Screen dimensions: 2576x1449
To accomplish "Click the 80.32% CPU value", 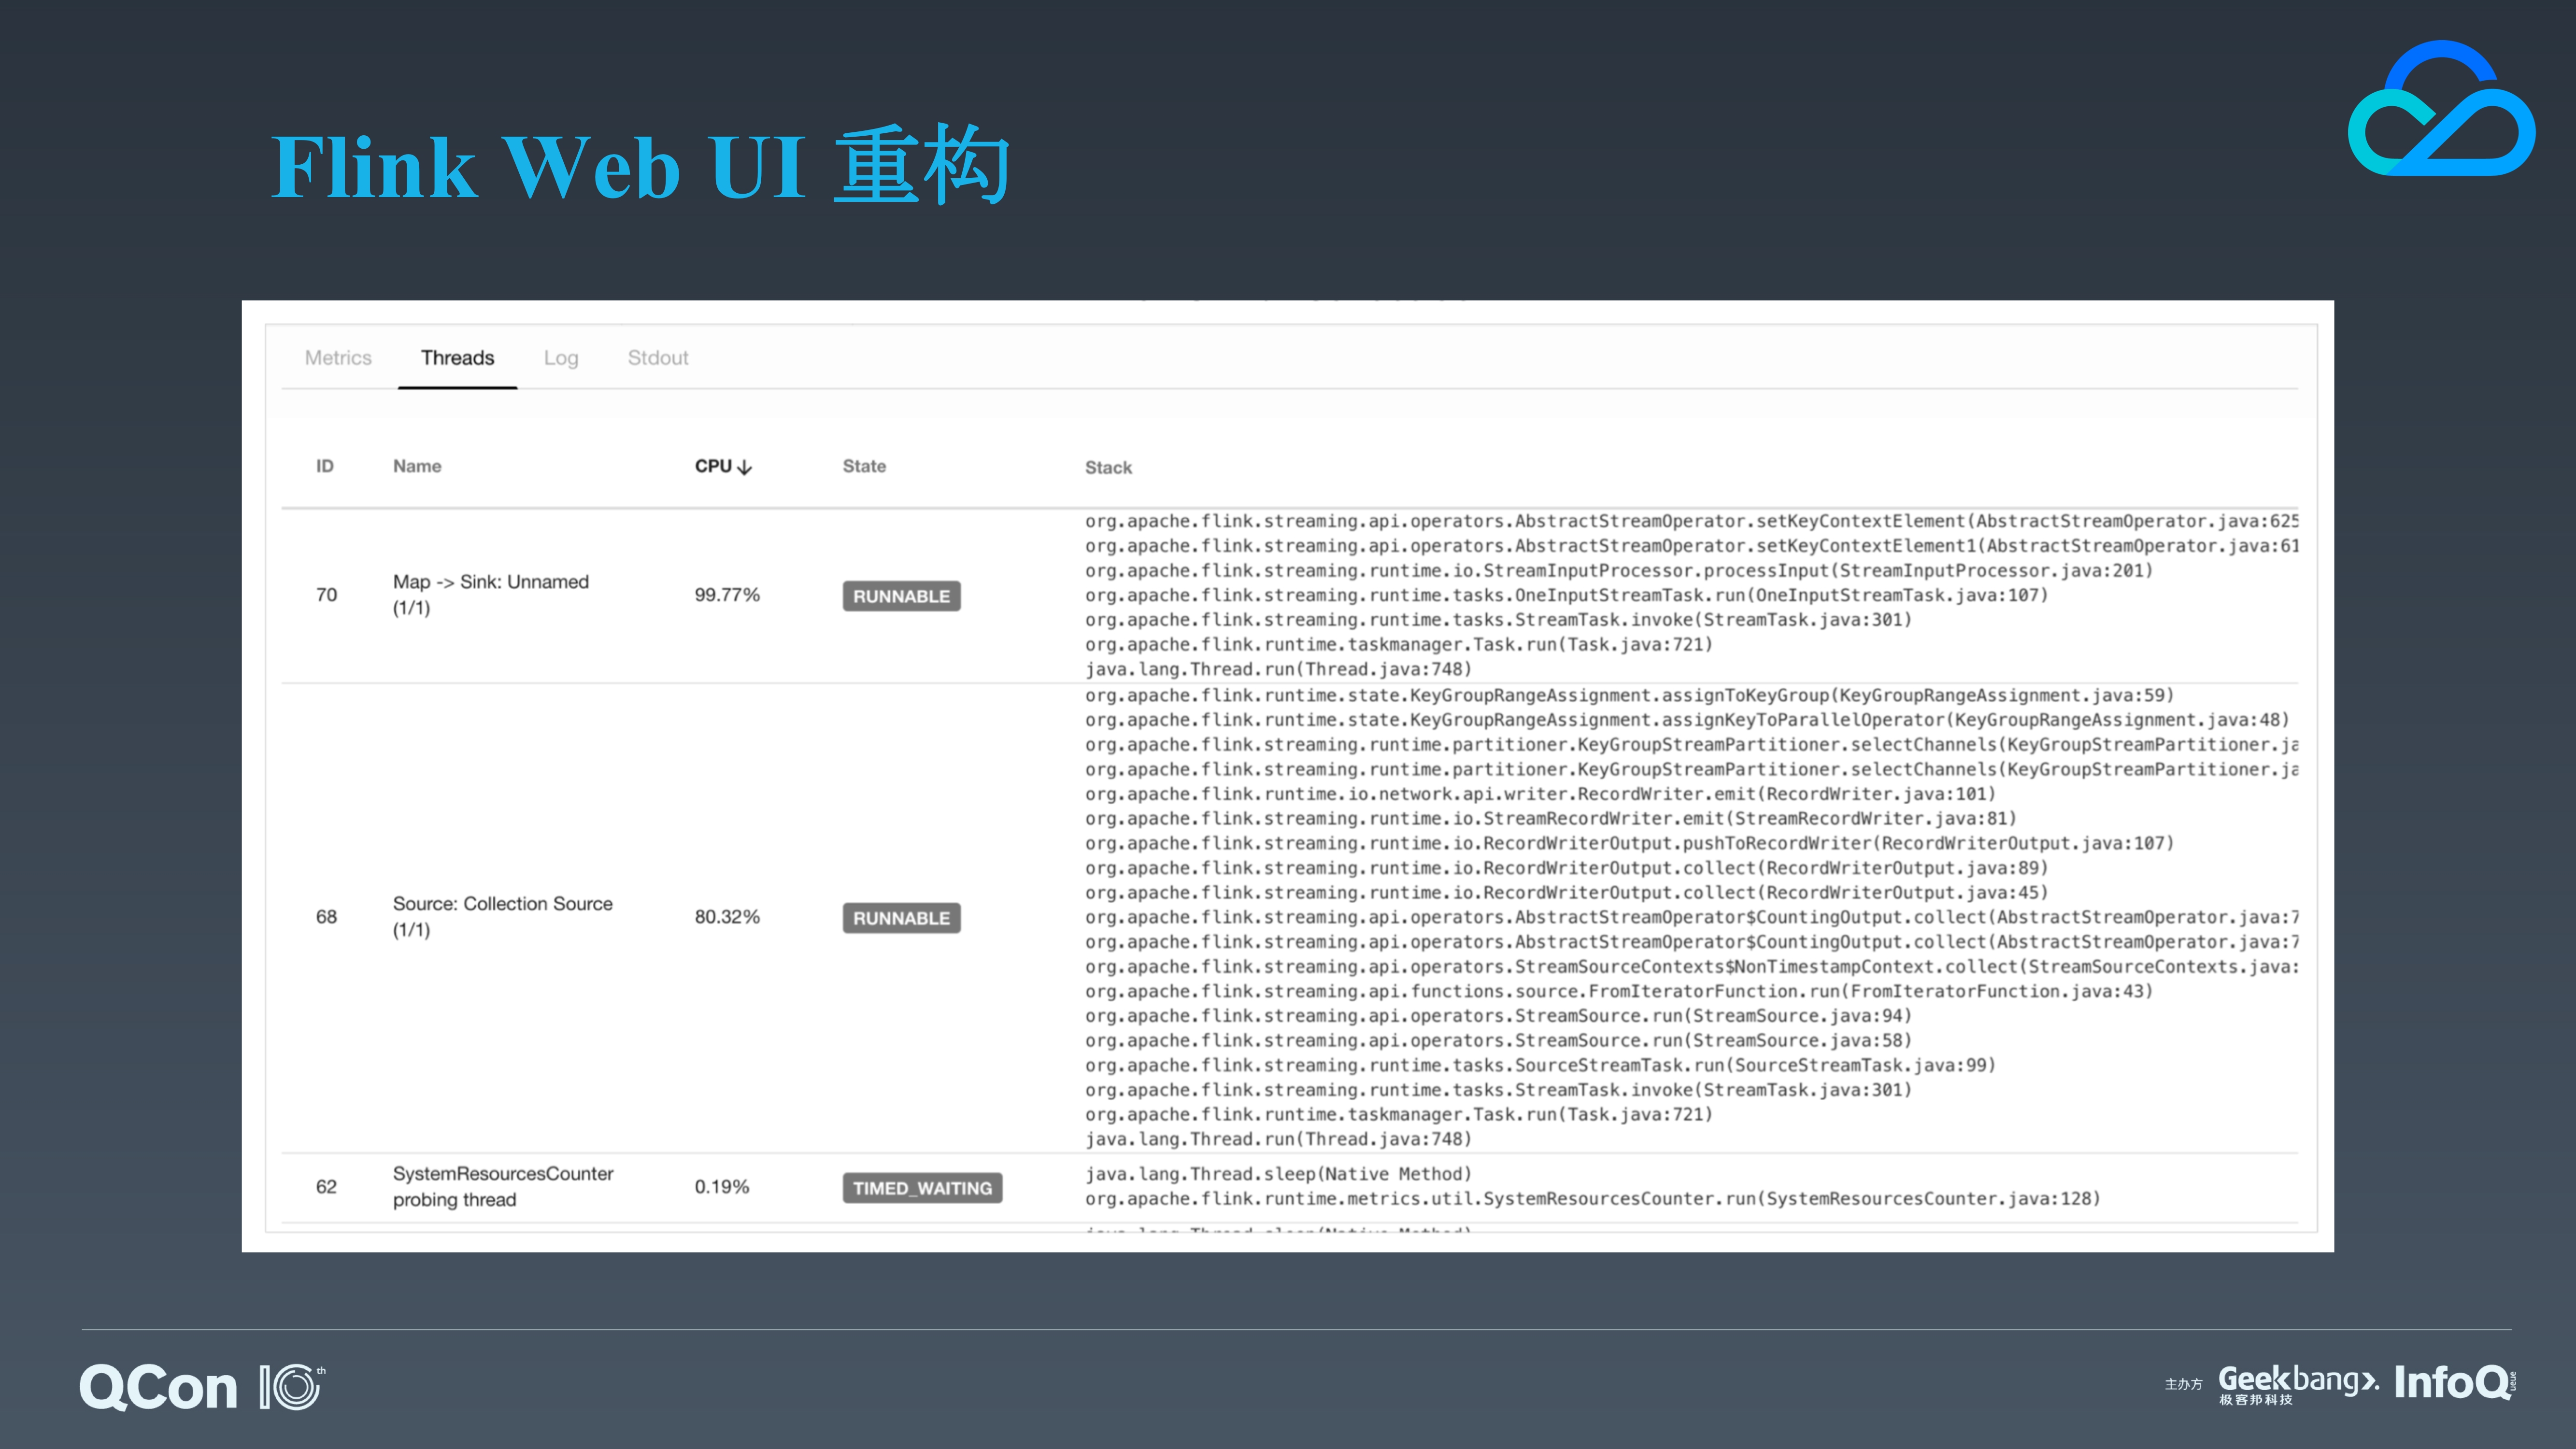I will point(727,917).
